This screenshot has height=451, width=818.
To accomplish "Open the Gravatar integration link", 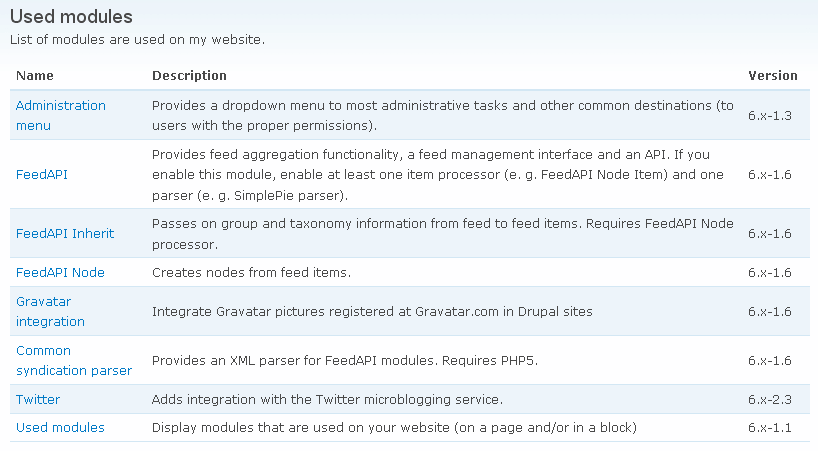I will [50, 311].
